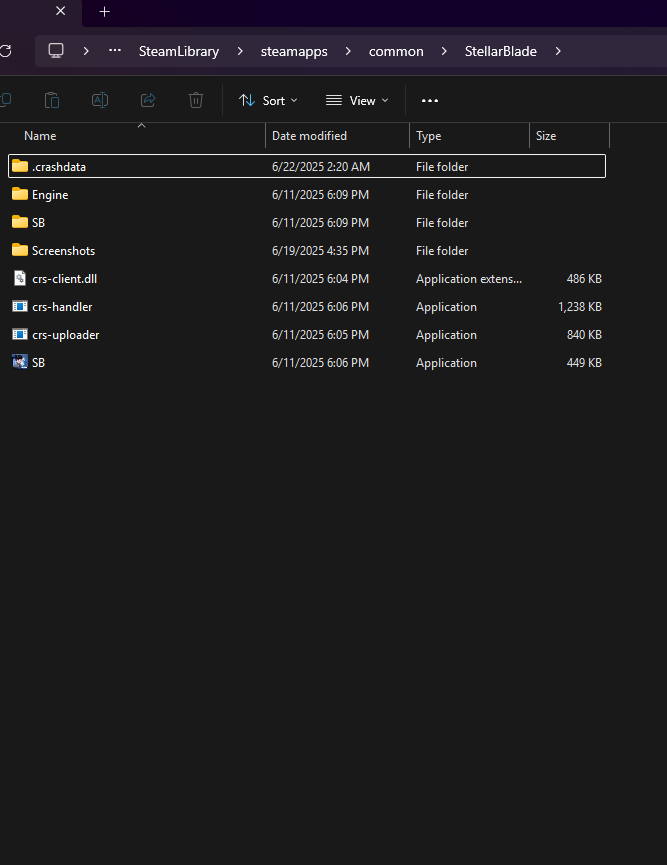The image size is (667, 865).
Task: Select the SB file folder
Action: click(x=307, y=222)
